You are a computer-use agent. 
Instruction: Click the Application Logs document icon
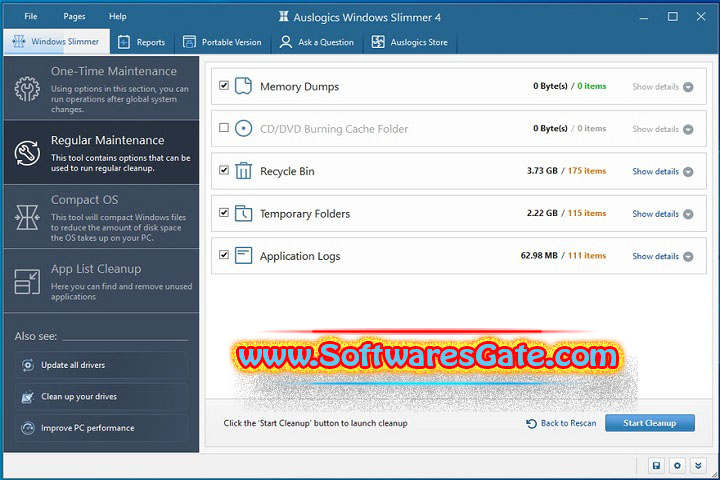[243, 255]
